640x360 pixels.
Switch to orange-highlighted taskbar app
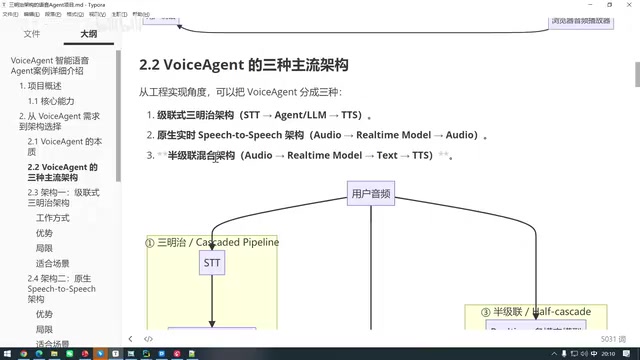(100, 353)
